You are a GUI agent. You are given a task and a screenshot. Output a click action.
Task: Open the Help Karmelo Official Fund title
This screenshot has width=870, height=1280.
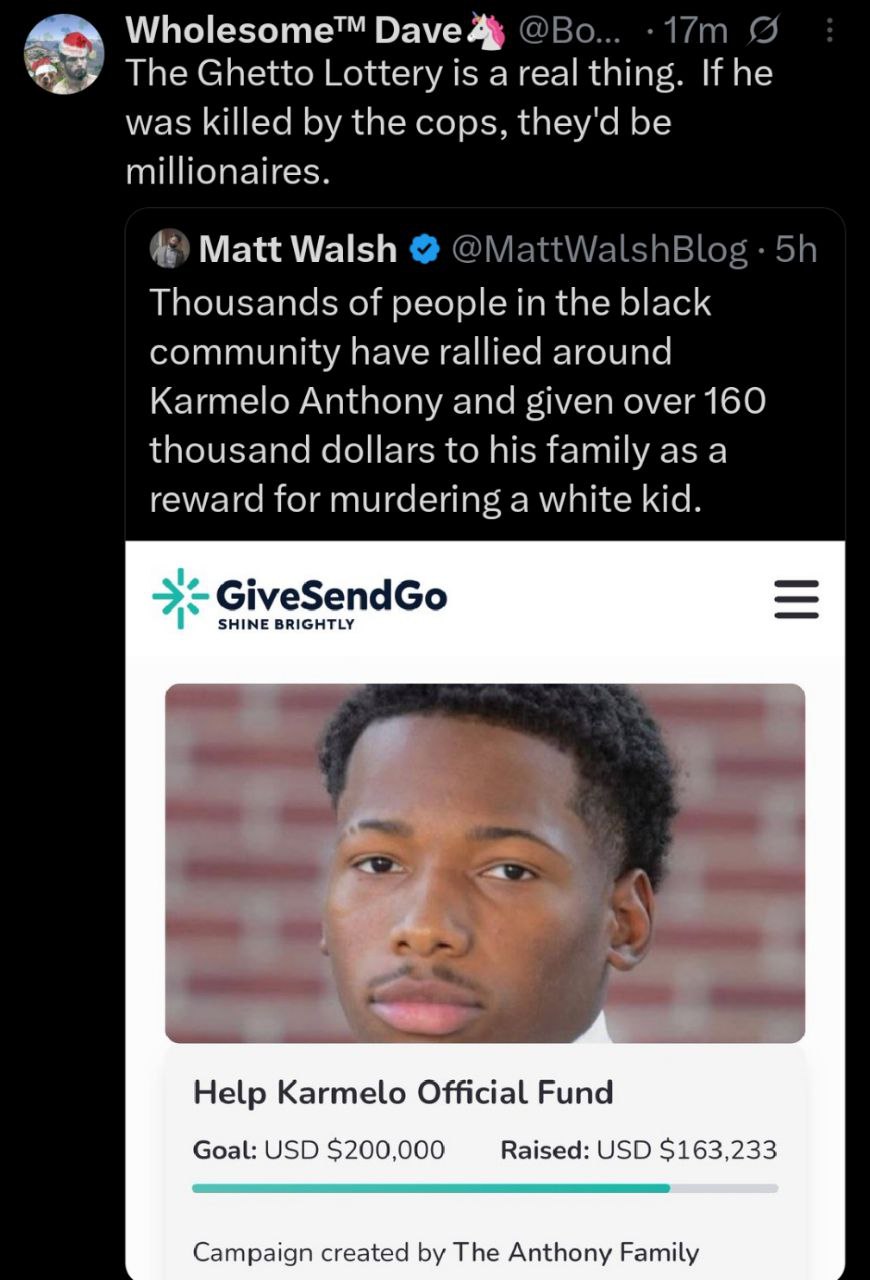click(403, 1092)
